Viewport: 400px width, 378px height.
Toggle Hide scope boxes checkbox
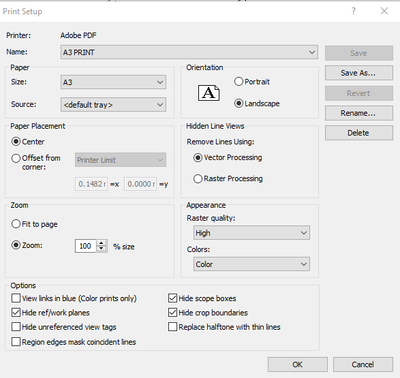[x=172, y=298]
